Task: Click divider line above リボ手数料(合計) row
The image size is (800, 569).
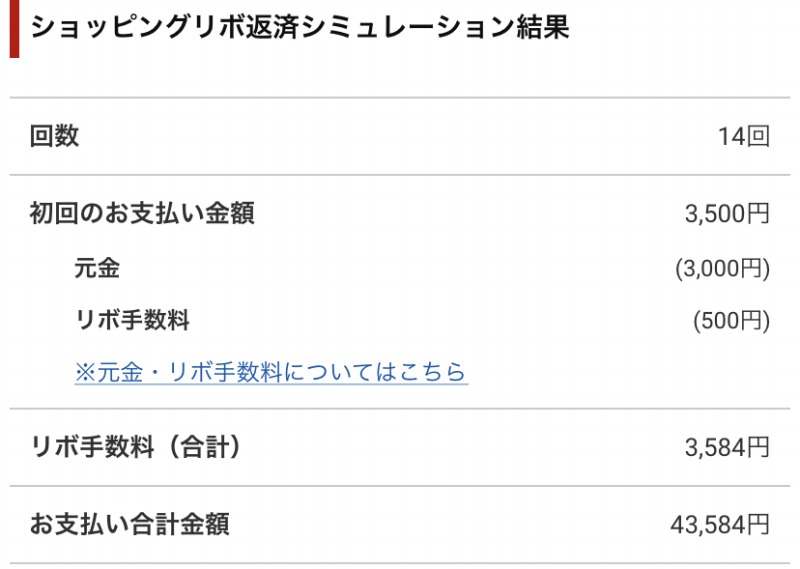Action: tap(400, 408)
